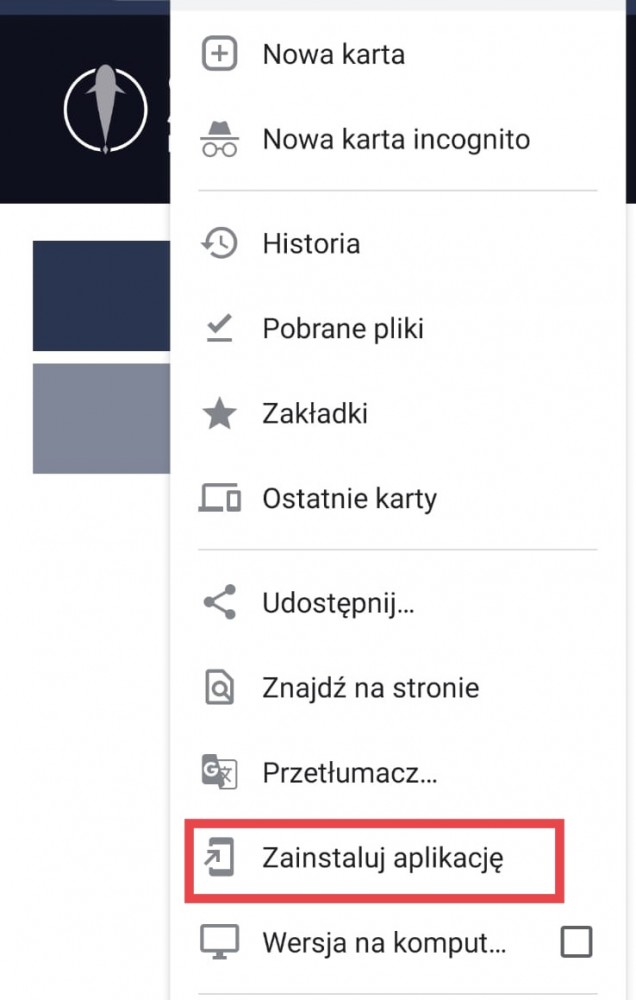Tick the Wersja na komputer checkbox
This screenshot has width=636, height=1000.
[576, 942]
